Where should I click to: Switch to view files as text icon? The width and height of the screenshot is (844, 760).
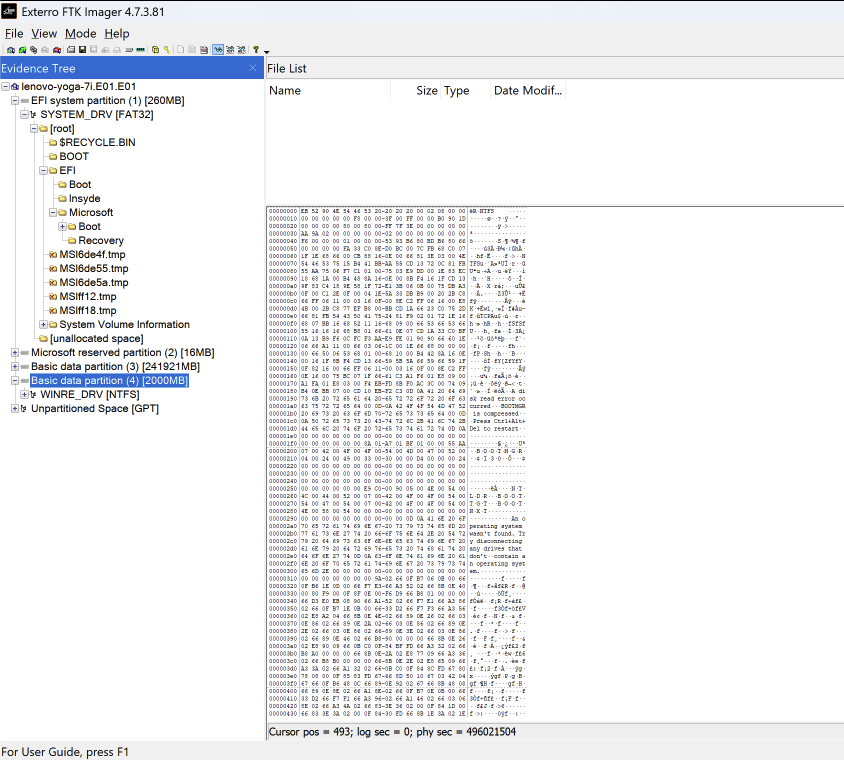tap(230, 50)
